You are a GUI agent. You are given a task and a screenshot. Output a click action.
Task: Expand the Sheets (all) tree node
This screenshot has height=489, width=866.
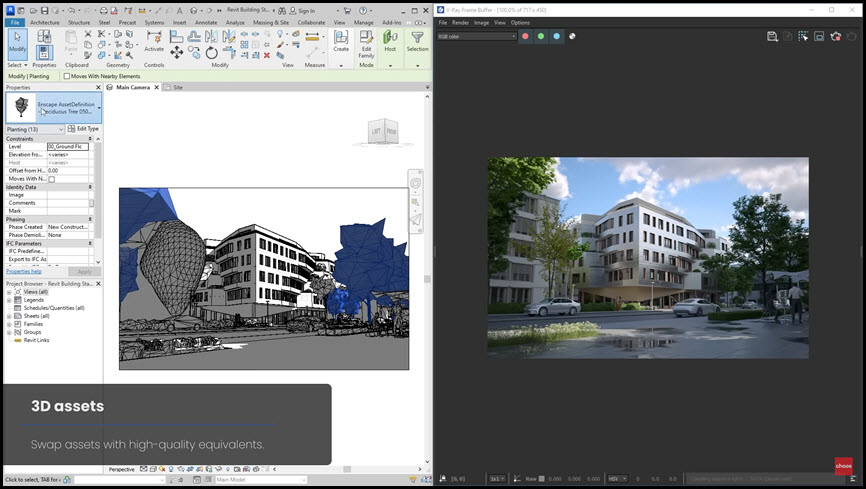tap(9, 316)
